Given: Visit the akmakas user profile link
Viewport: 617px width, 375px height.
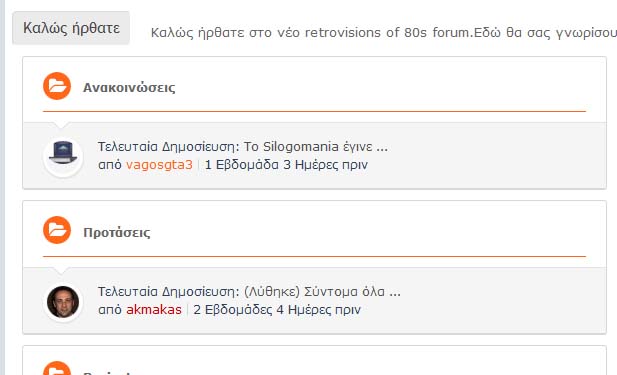Looking at the screenshot, I should tap(154, 310).
